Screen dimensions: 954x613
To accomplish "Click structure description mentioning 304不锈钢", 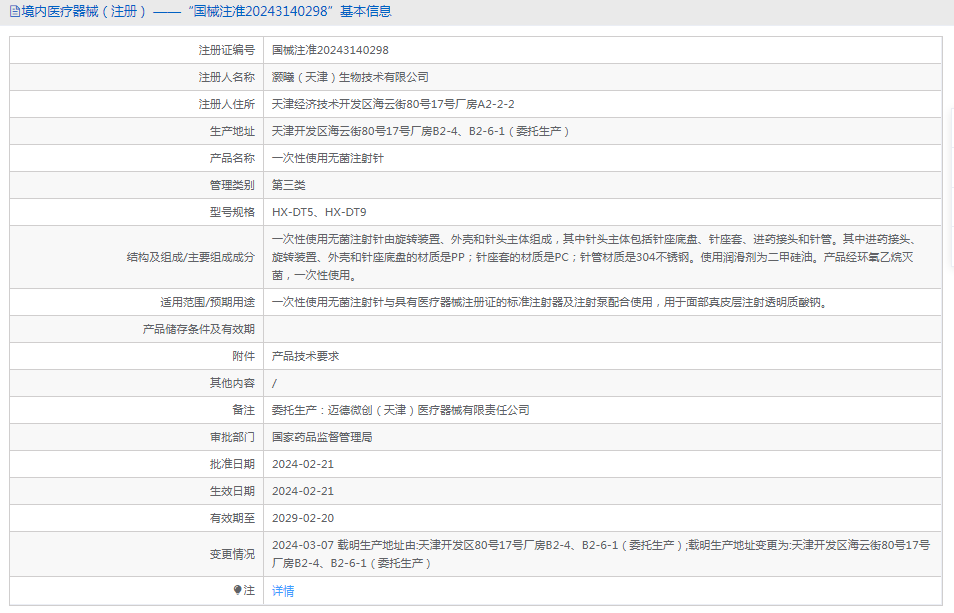I will 596,257.
